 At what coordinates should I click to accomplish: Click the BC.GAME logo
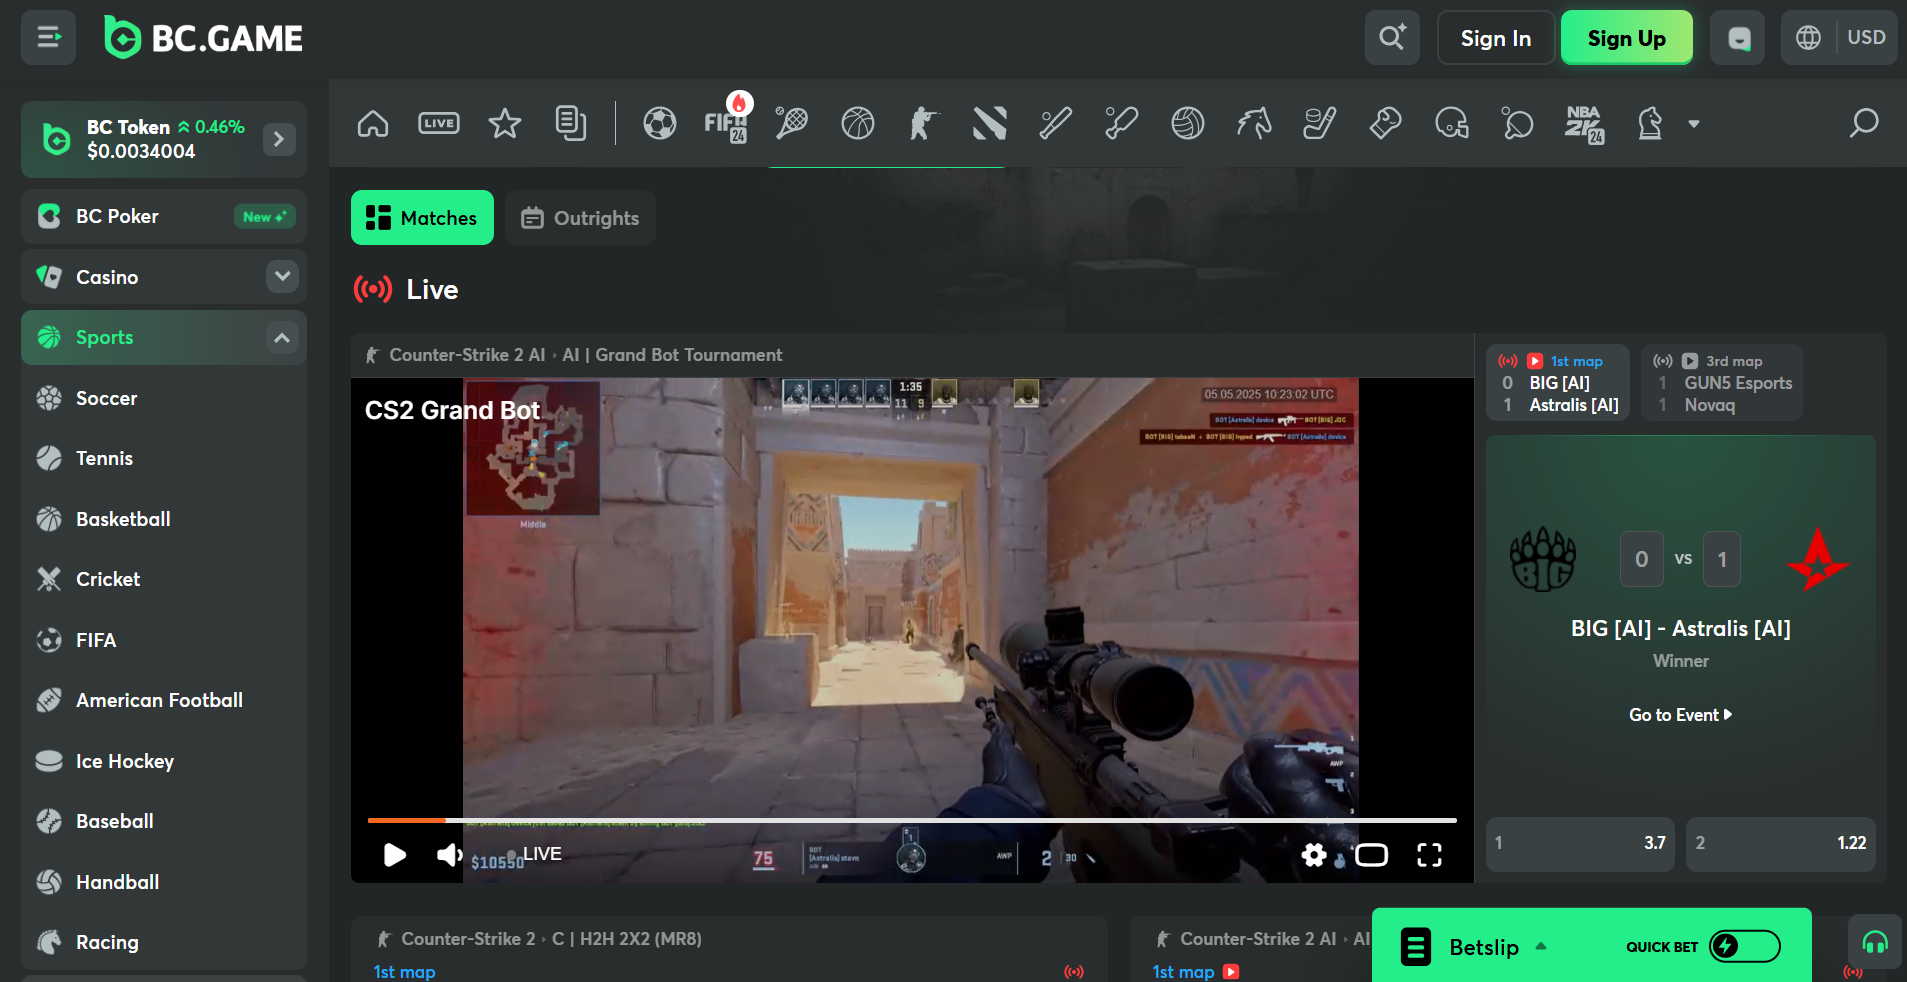[x=204, y=38]
